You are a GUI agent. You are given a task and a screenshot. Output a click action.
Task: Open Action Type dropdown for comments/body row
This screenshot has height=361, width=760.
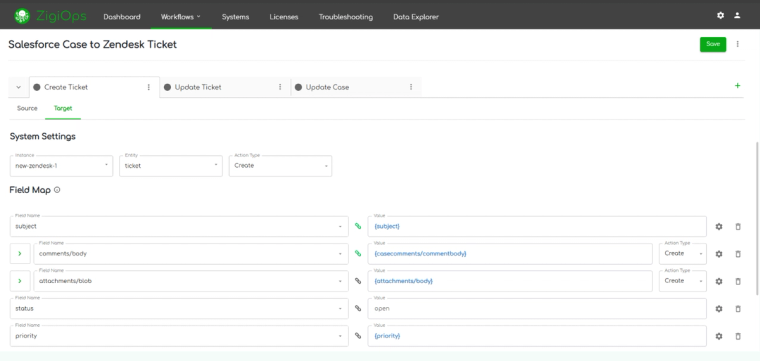[x=682, y=253]
